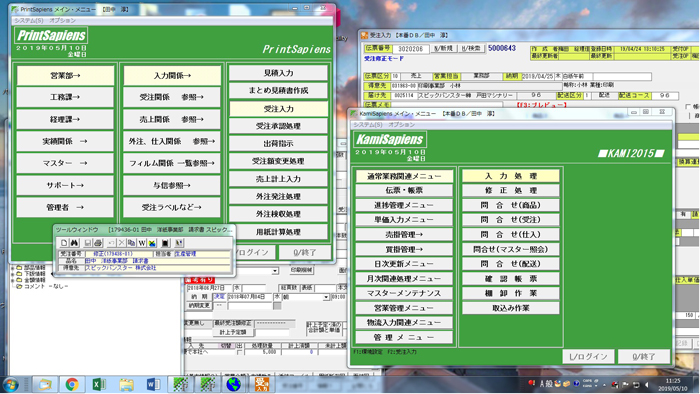Expand the 部品情報 tree folder
The image size is (700, 394).
pos(12,268)
